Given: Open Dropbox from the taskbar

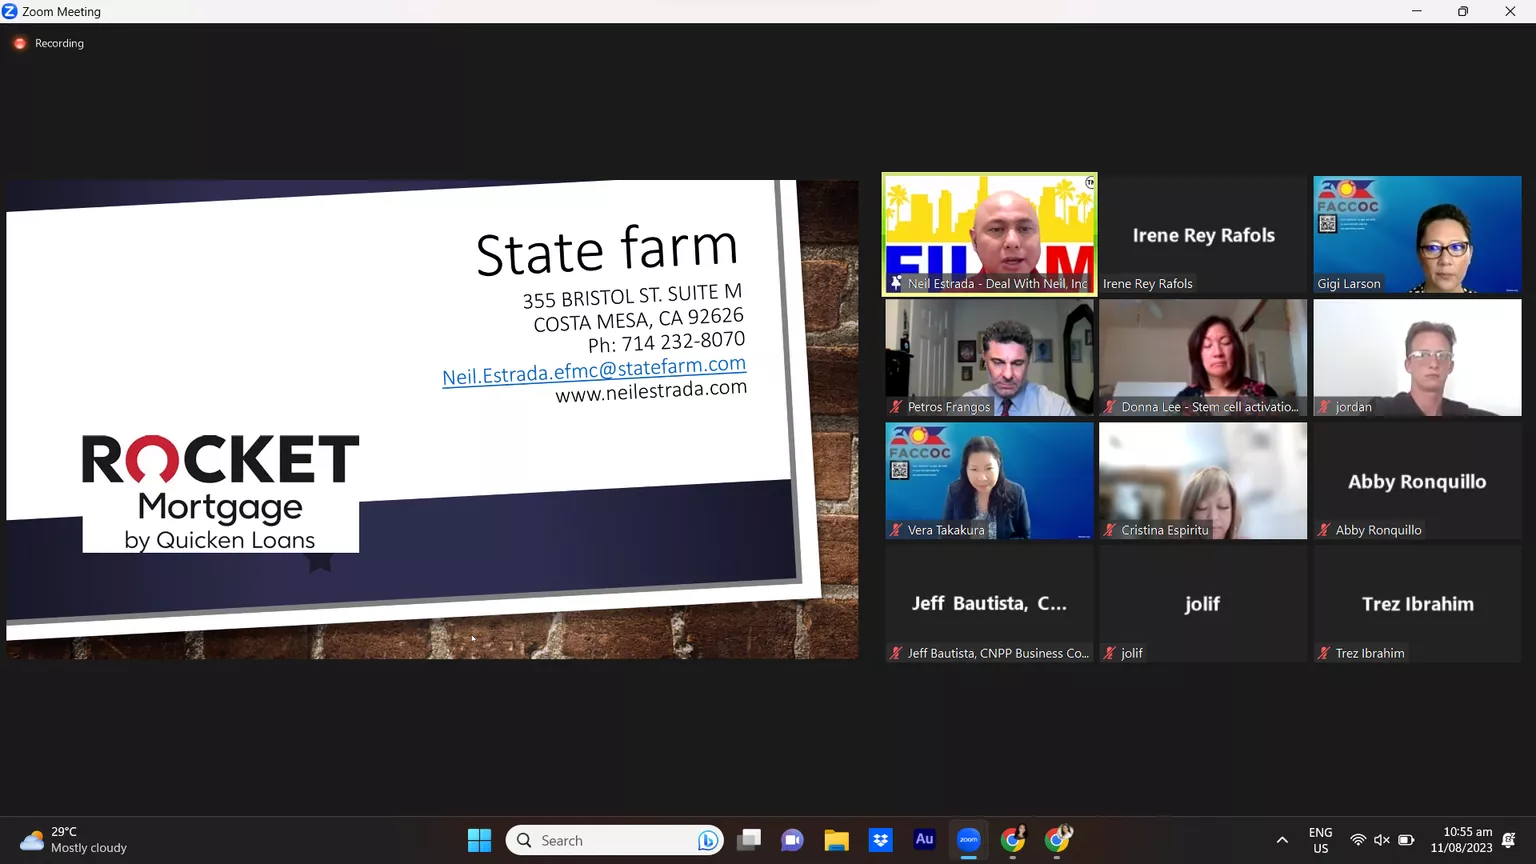Looking at the screenshot, I should point(881,840).
